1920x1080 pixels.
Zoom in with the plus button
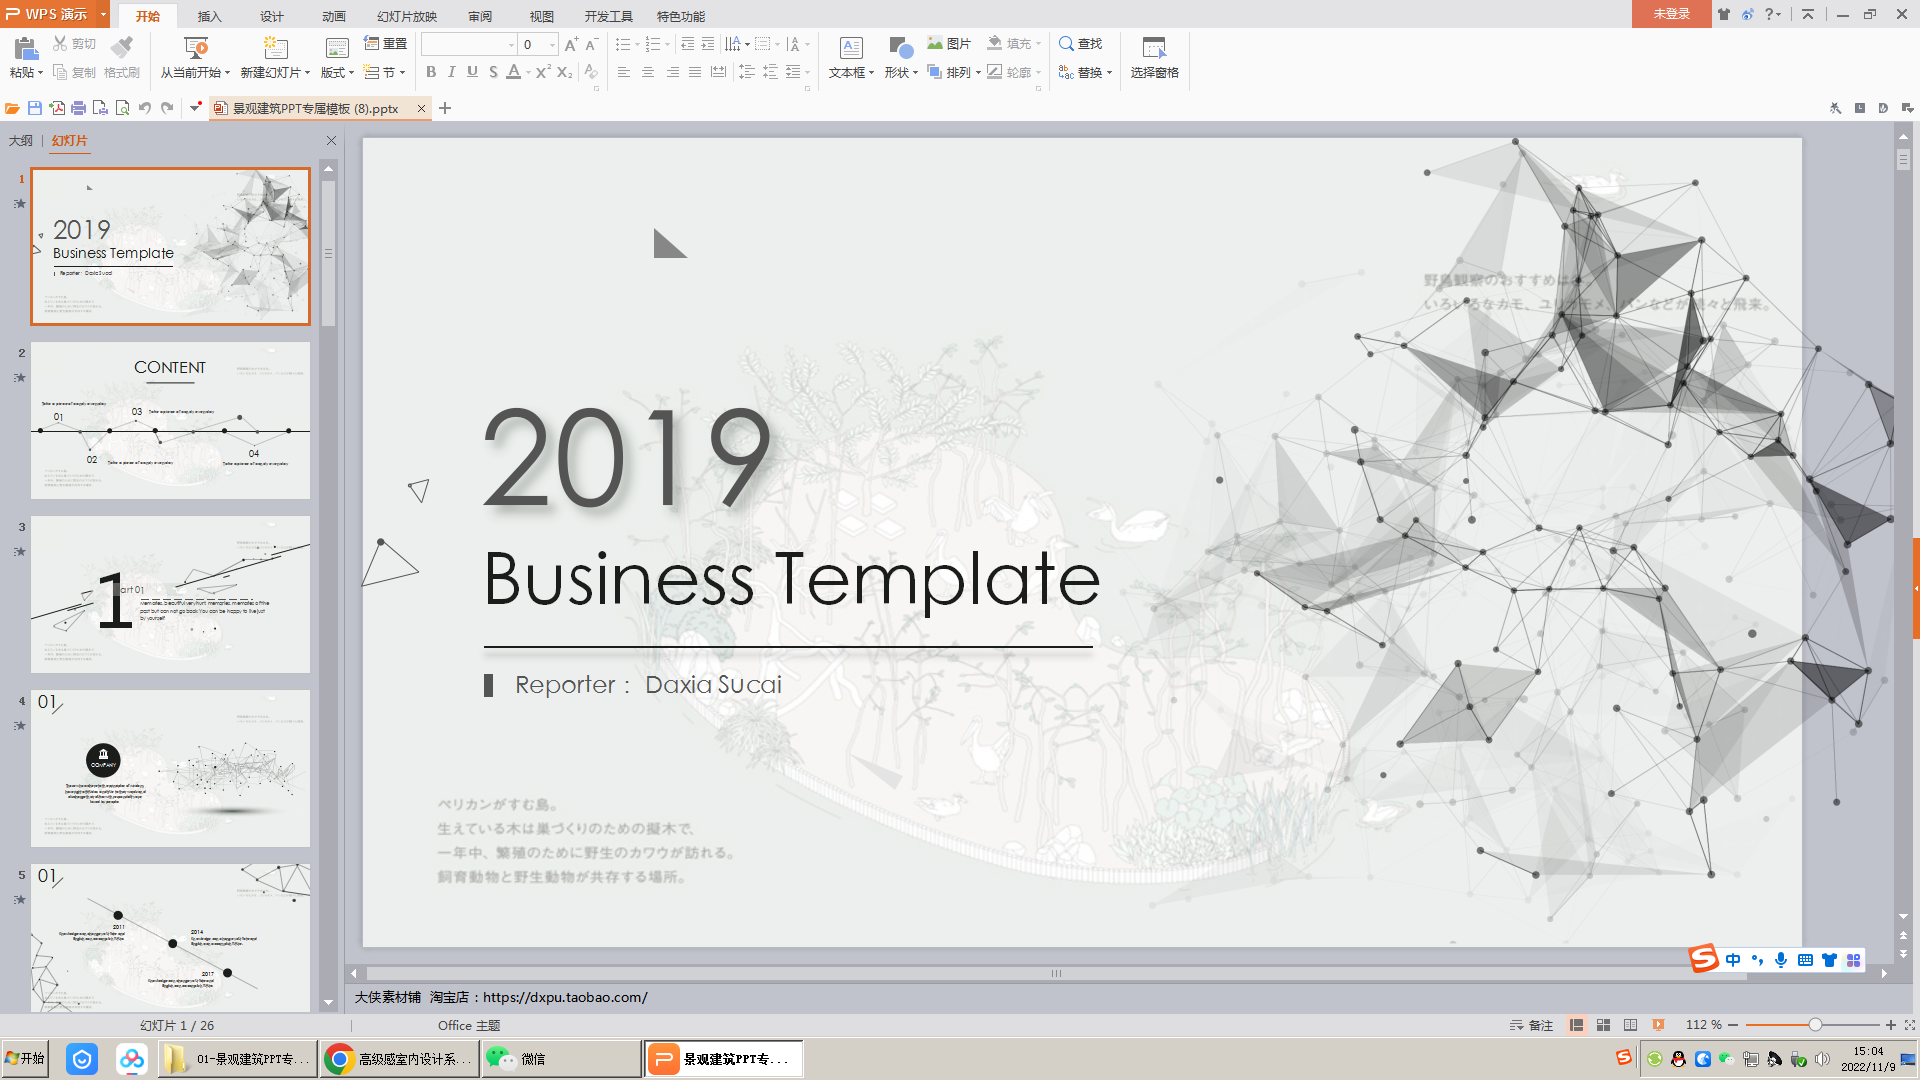pyautogui.click(x=1890, y=1025)
